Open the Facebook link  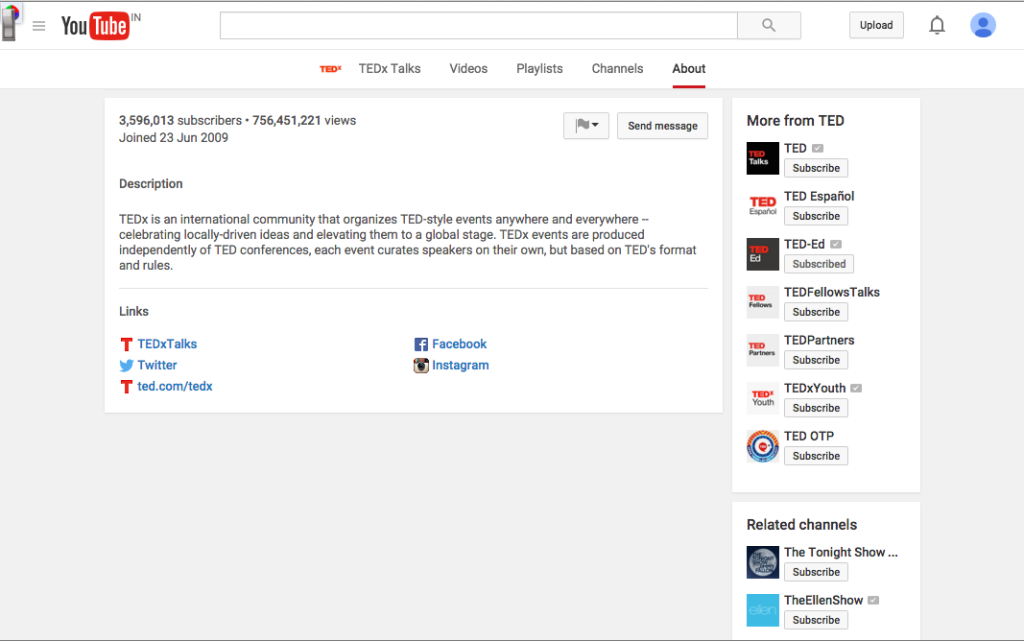(x=459, y=344)
